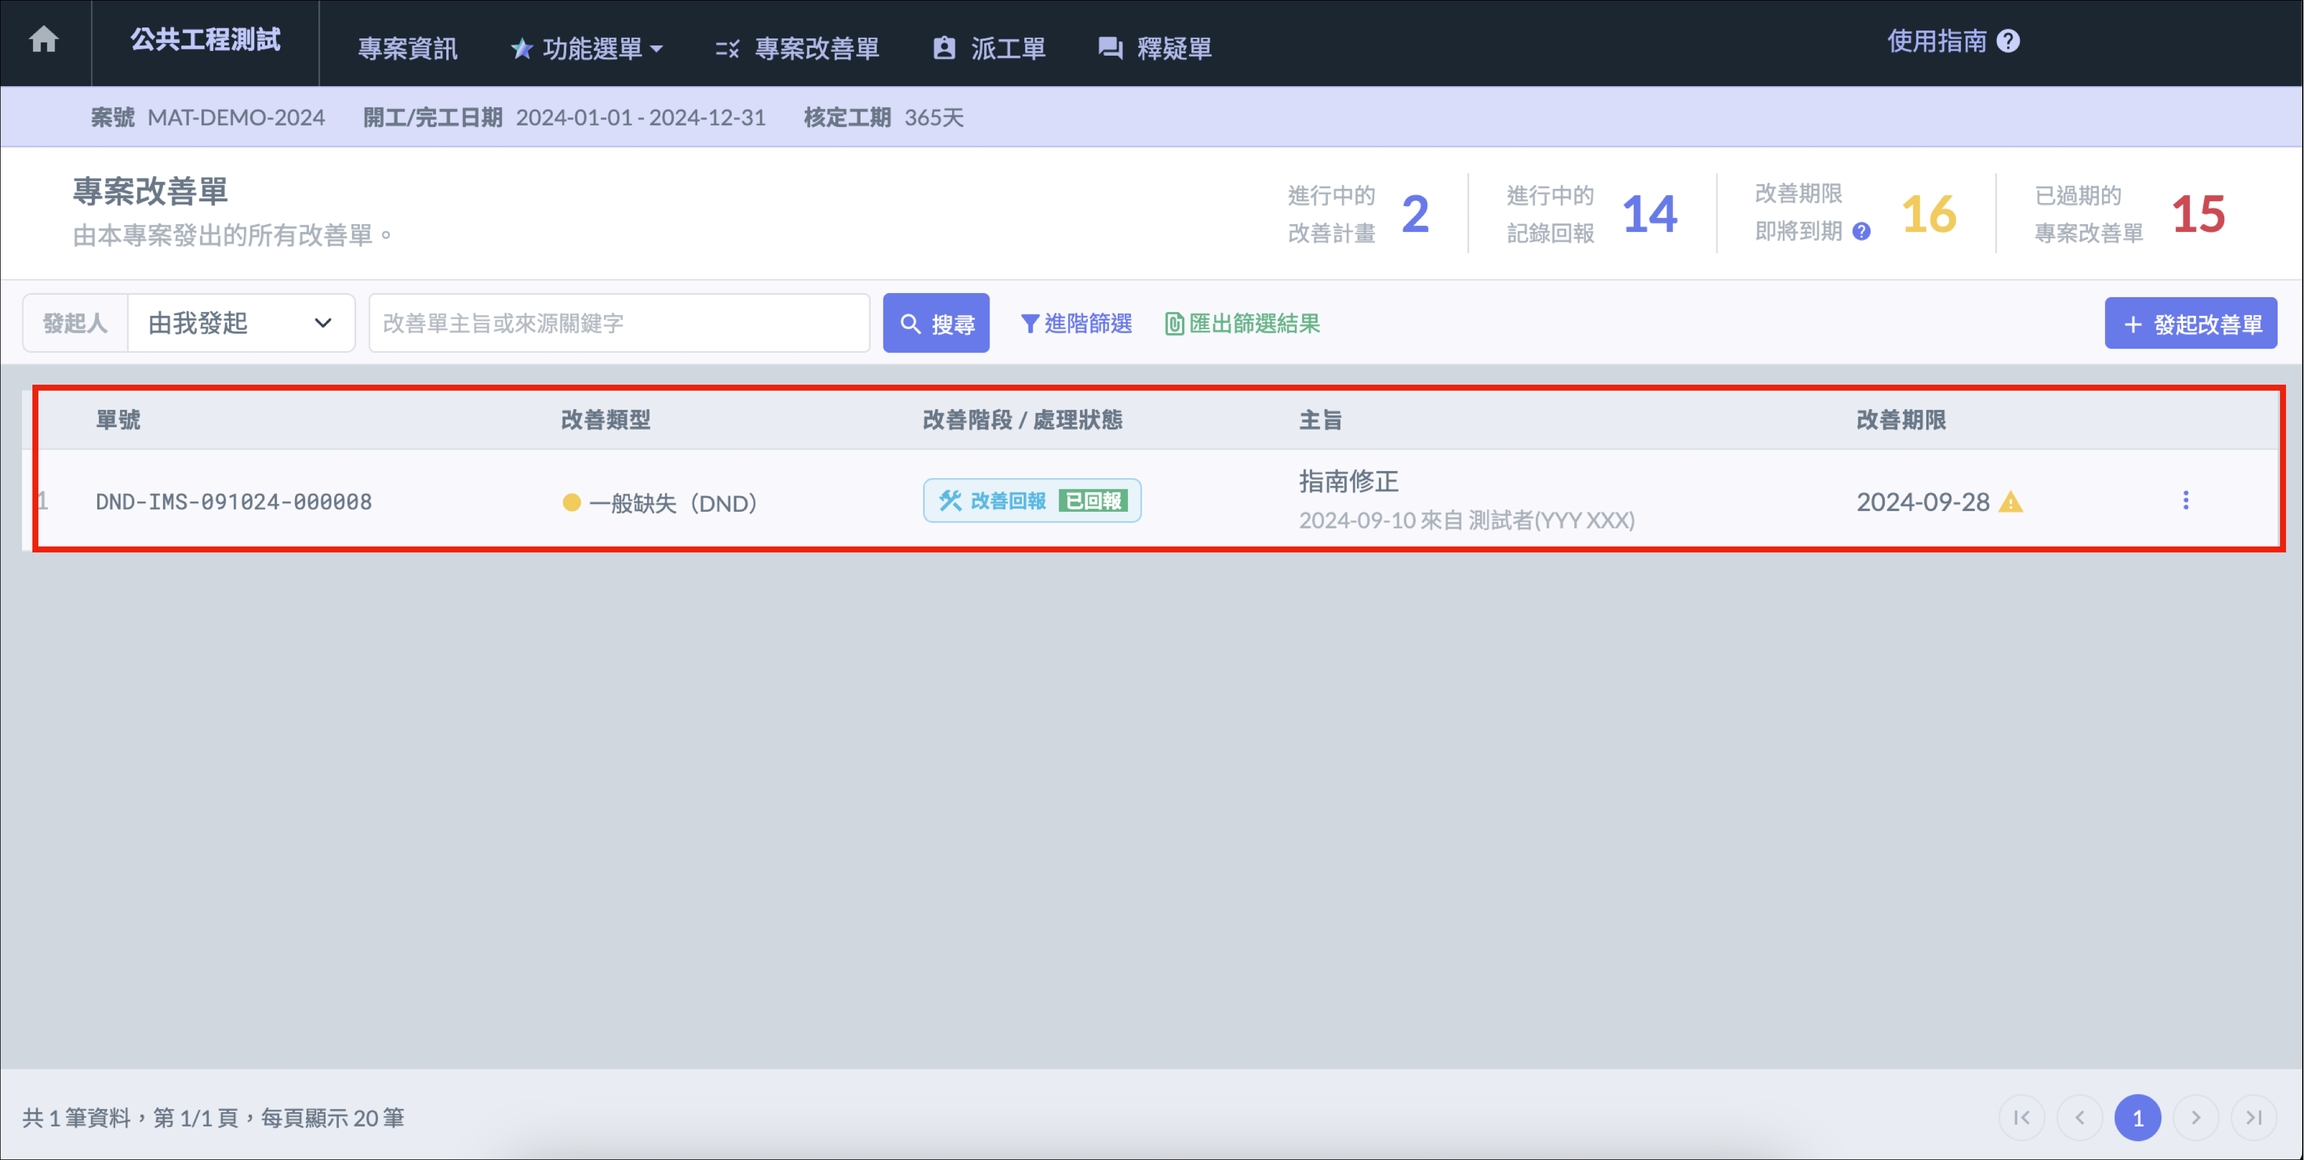Expand the 功能選單 dropdown menu
Viewport: 2304px width, 1160px height.
[x=587, y=48]
